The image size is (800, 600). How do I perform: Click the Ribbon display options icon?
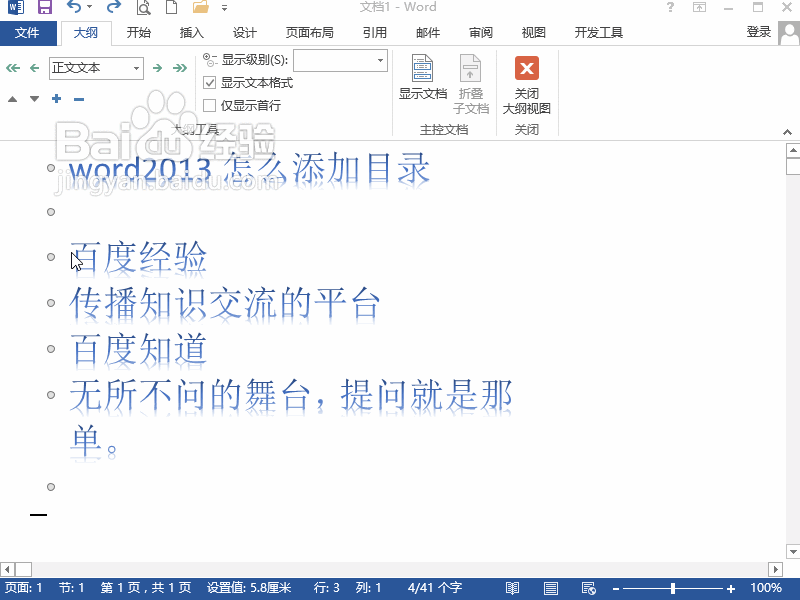(x=699, y=7)
